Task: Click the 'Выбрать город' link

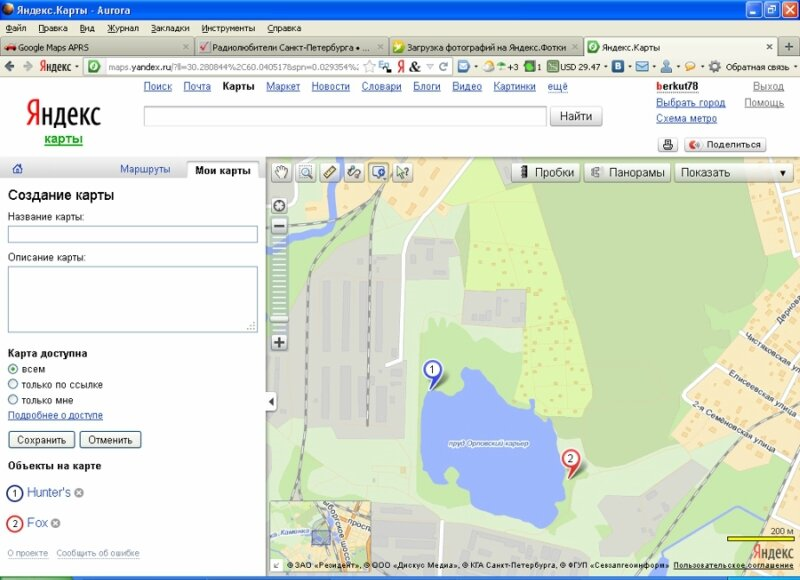Action: click(x=690, y=103)
